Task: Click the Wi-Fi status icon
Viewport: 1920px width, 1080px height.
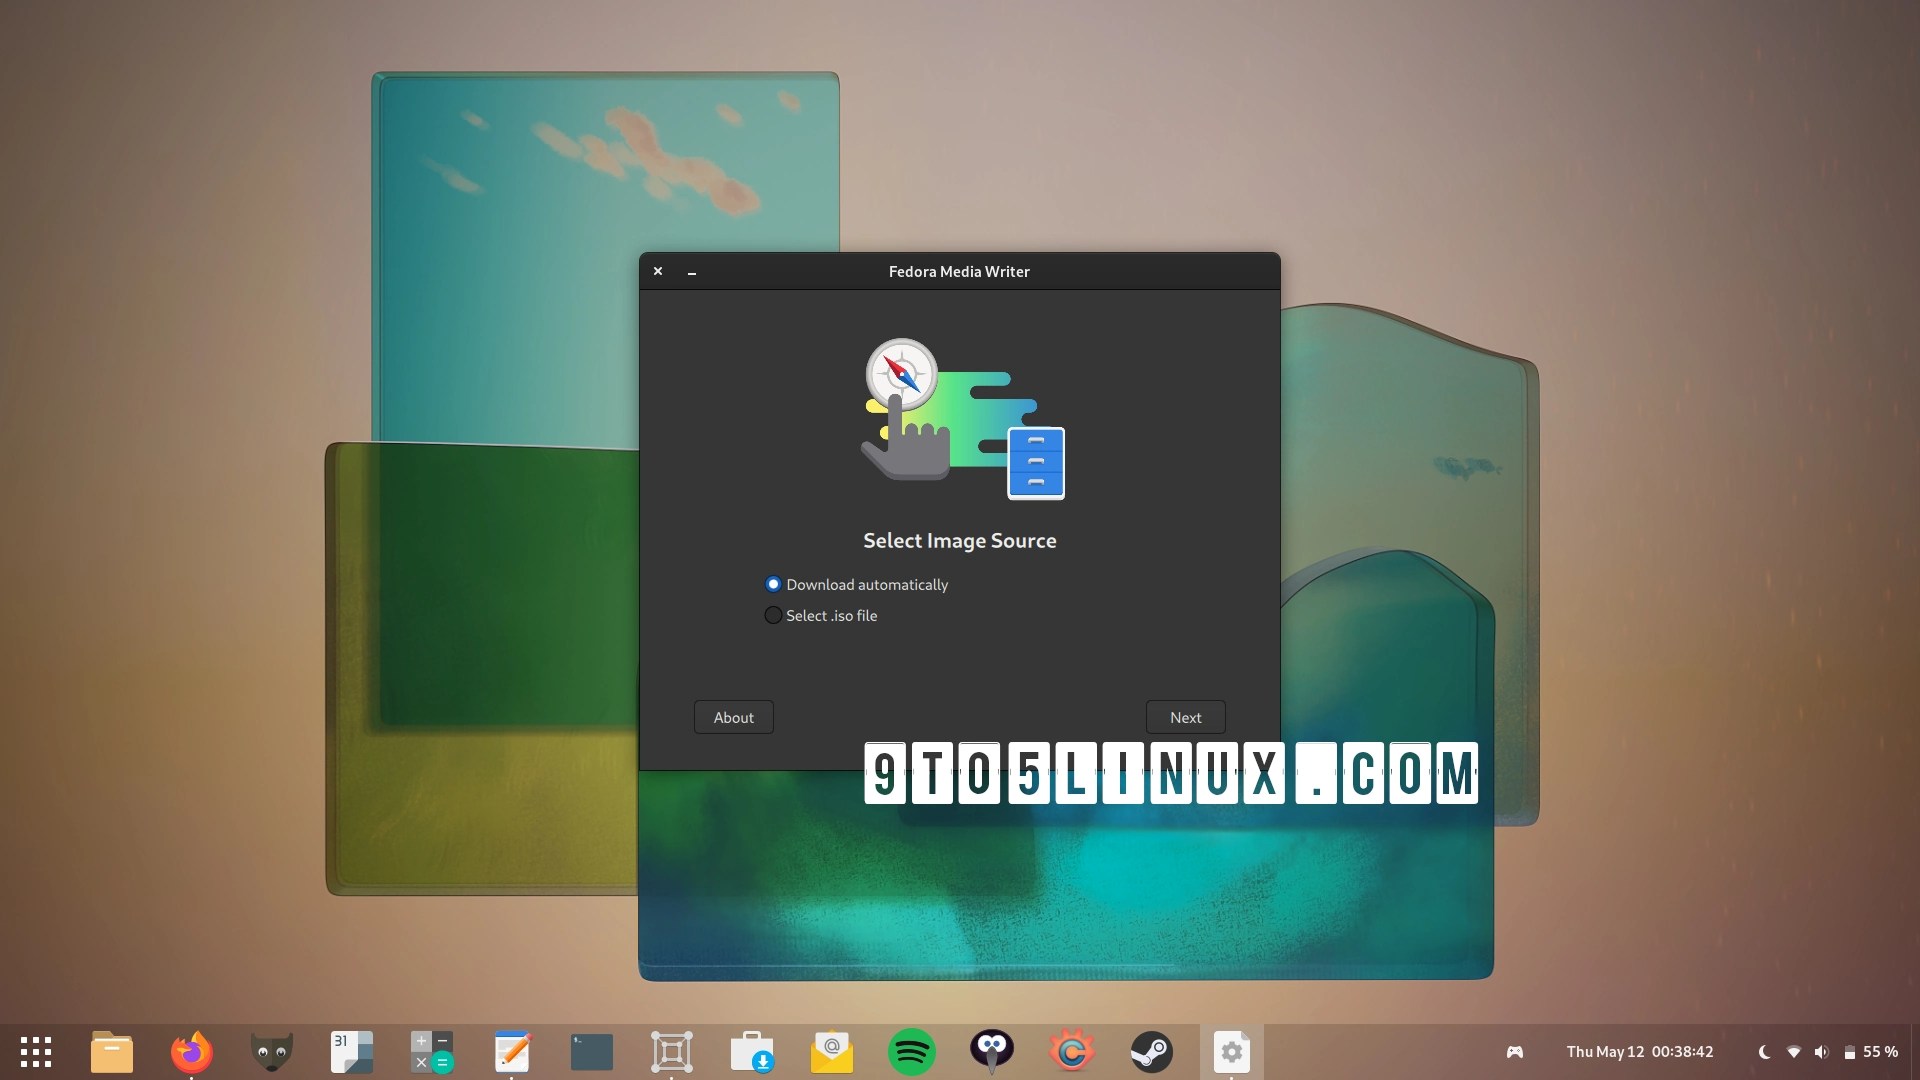Action: 1792,1051
